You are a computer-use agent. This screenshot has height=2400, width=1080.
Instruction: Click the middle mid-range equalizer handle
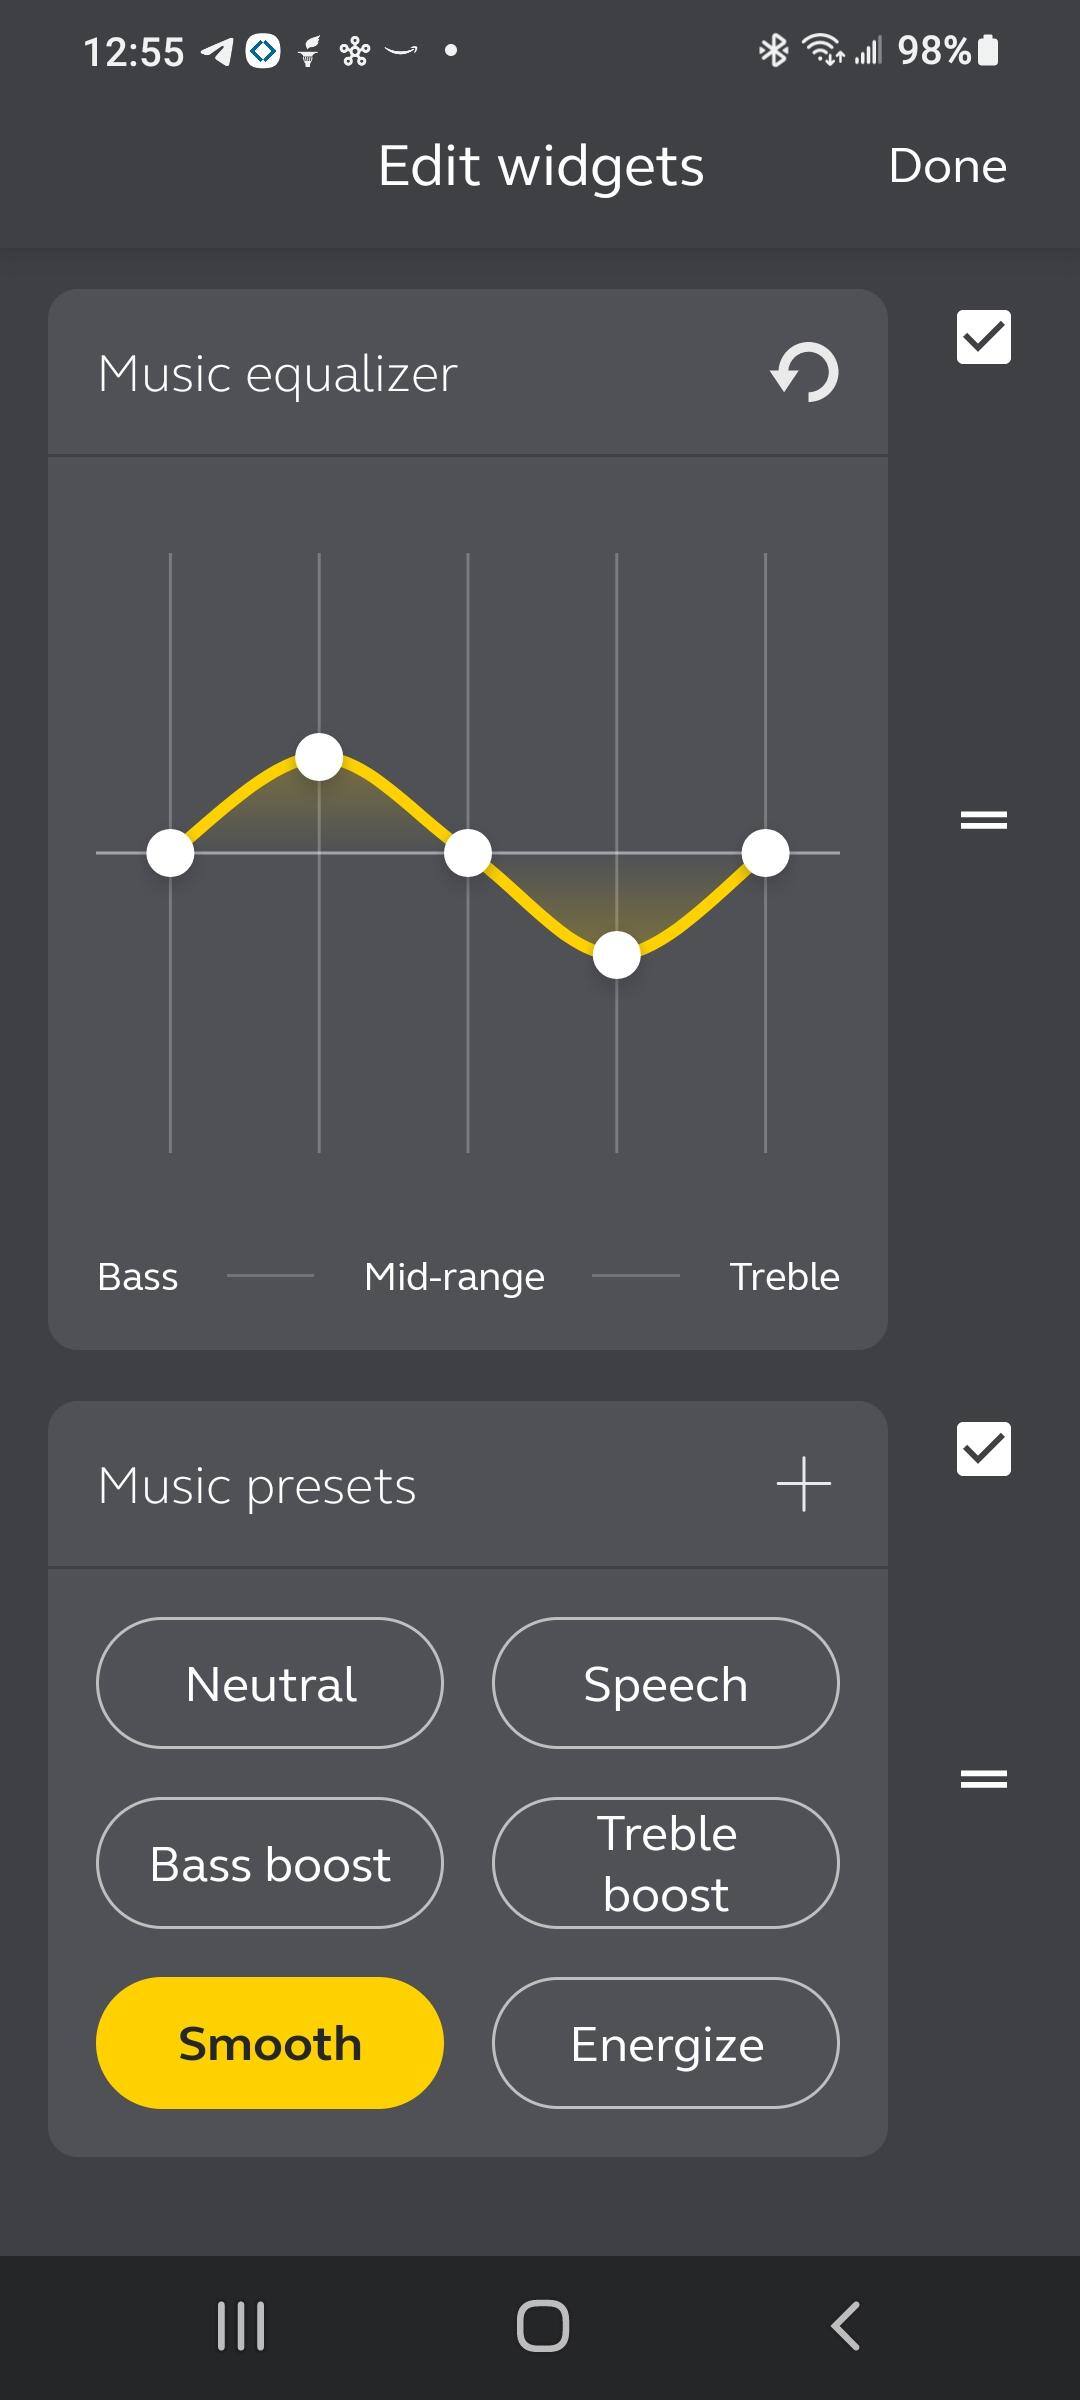468,853
